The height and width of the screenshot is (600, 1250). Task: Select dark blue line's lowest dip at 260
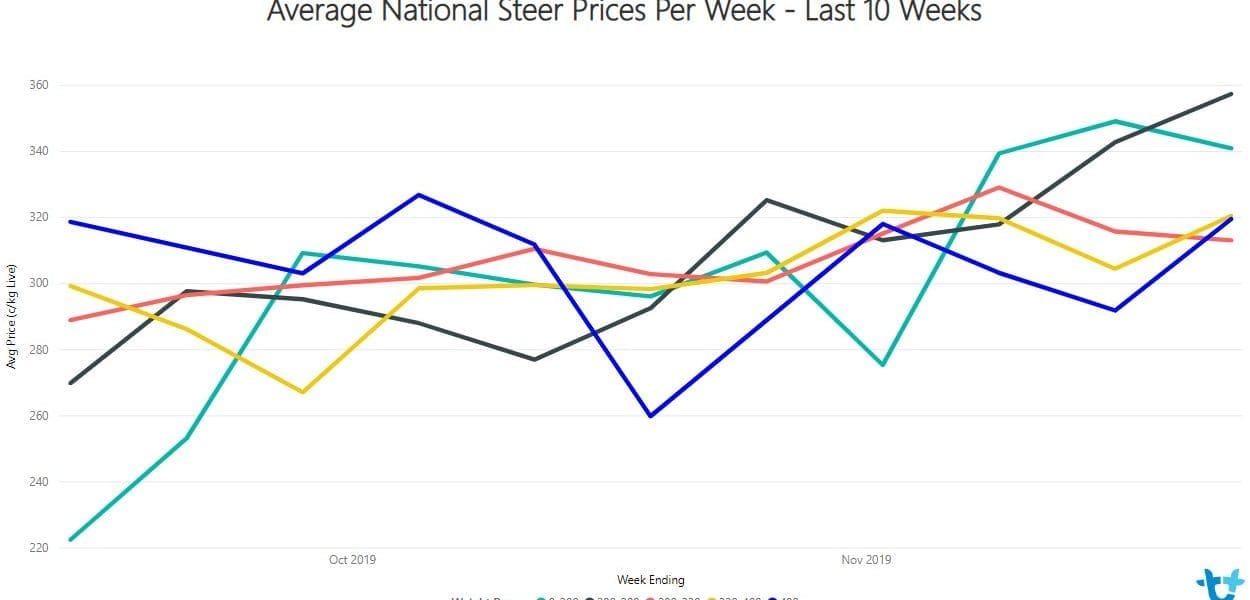[651, 416]
